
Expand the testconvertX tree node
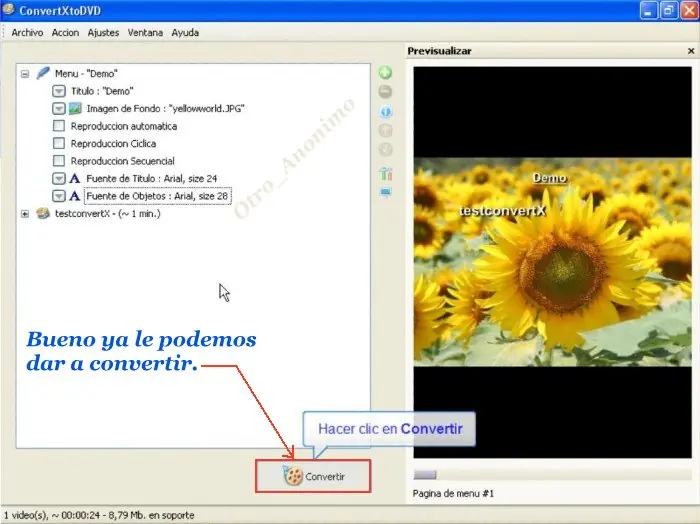(25, 214)
